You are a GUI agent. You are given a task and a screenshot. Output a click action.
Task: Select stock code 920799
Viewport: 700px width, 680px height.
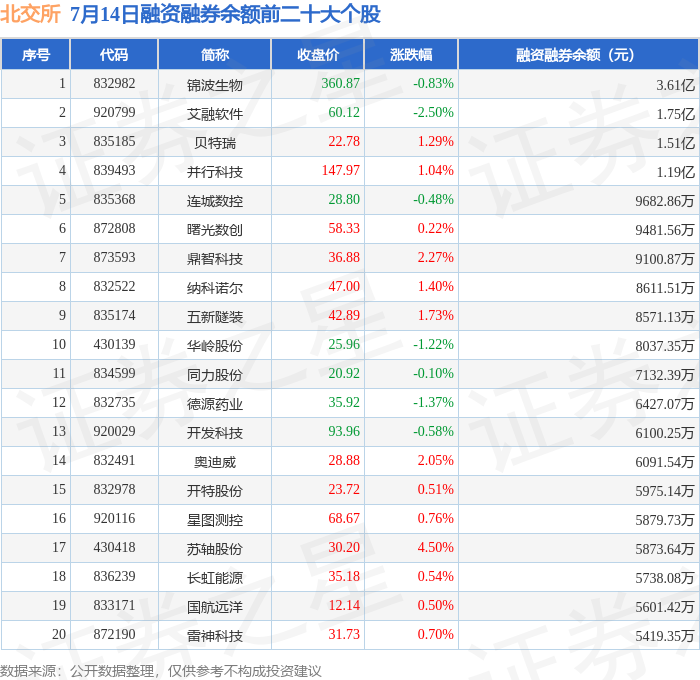pyautogui.click(x=114, y=113)
